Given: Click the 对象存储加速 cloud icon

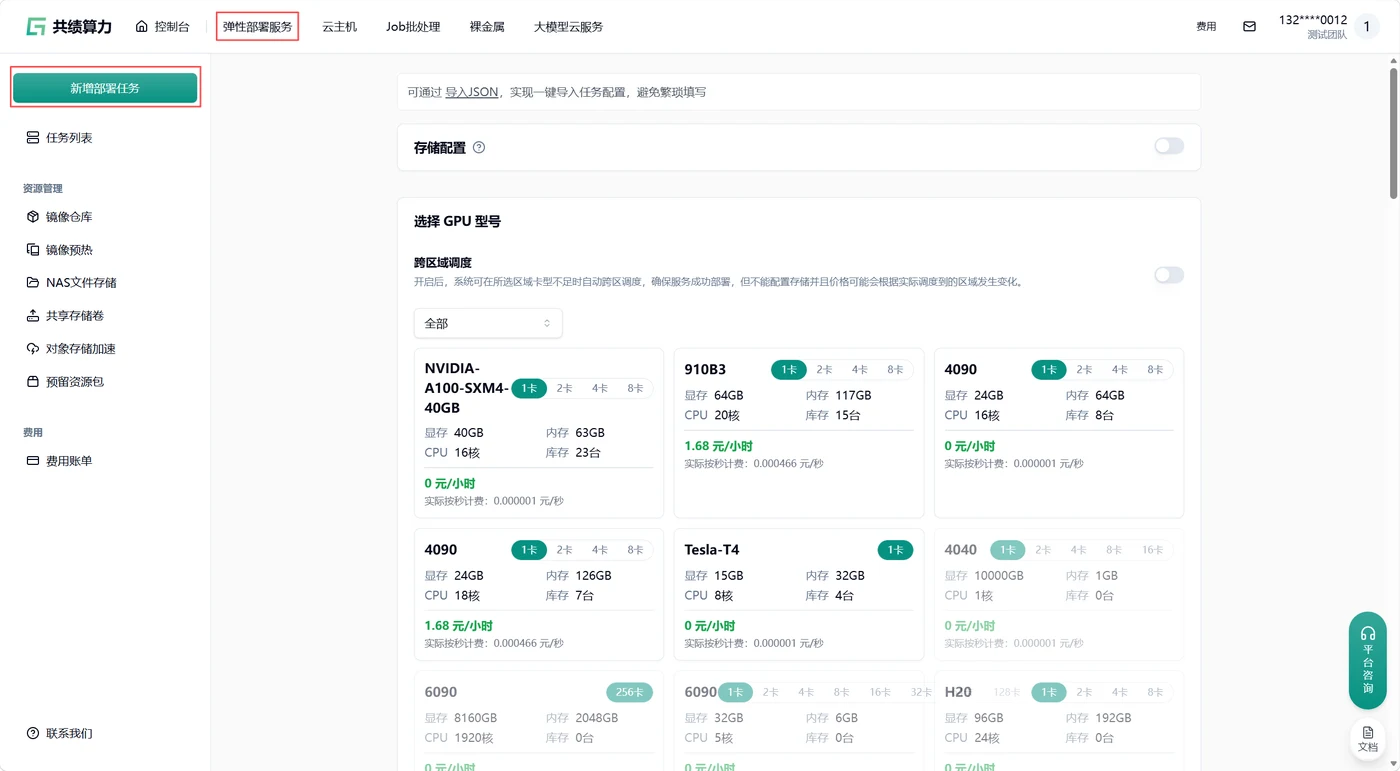Looking at the screenshot, I should (33, 349).
